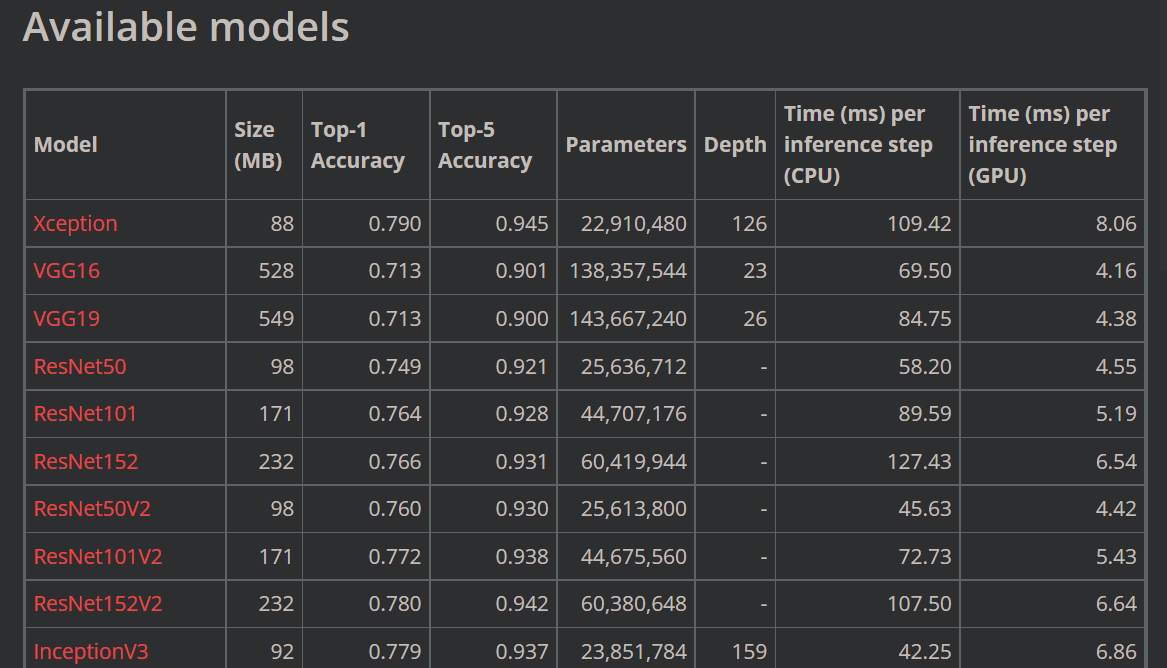Screen dimensions: 1167x668
Task: Open the VGG16 model link
Action: click(66, 271)
